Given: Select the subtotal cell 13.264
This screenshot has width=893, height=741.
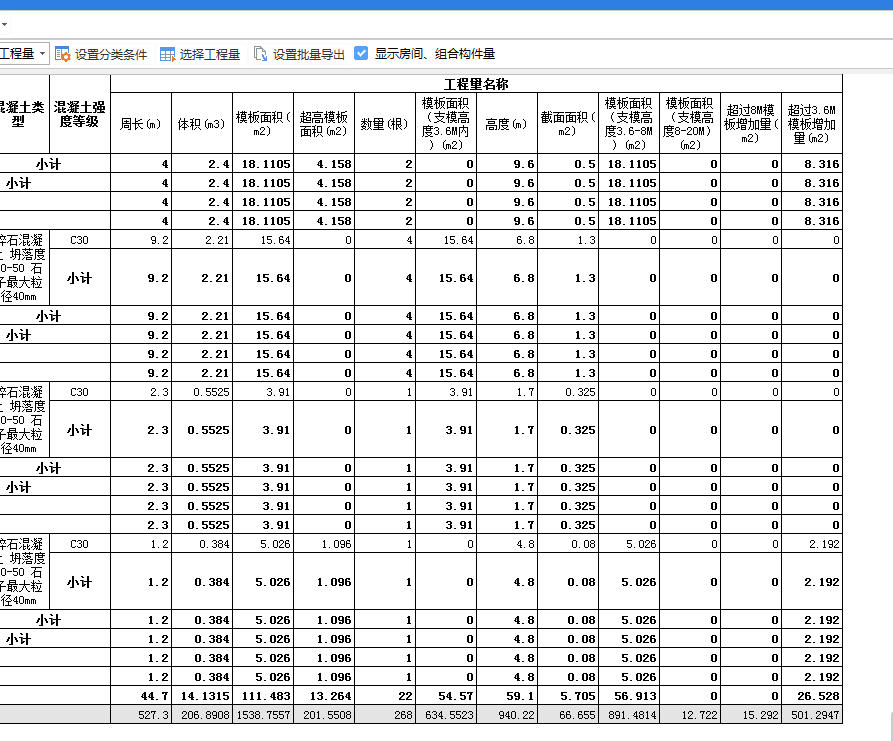Looking at the screenshot, I should click(323, 696).
